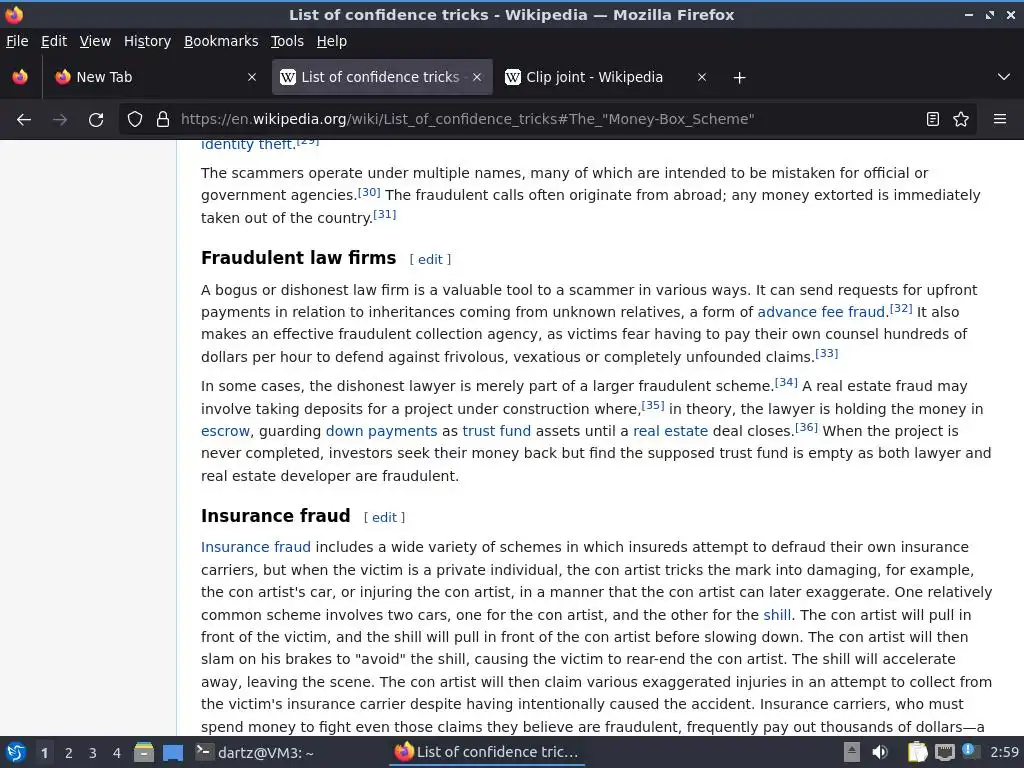
Task: Close the Clip joint tab
Action: click(x=702, y=77)
